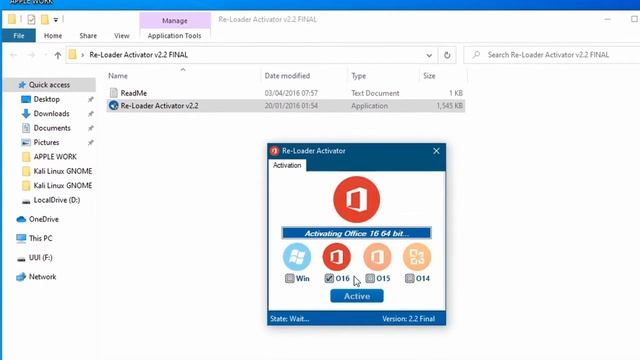Viewport: 640px width, 360px height.
Task: Click the OneDrive cloud icon
Action: tap(21, 219)
